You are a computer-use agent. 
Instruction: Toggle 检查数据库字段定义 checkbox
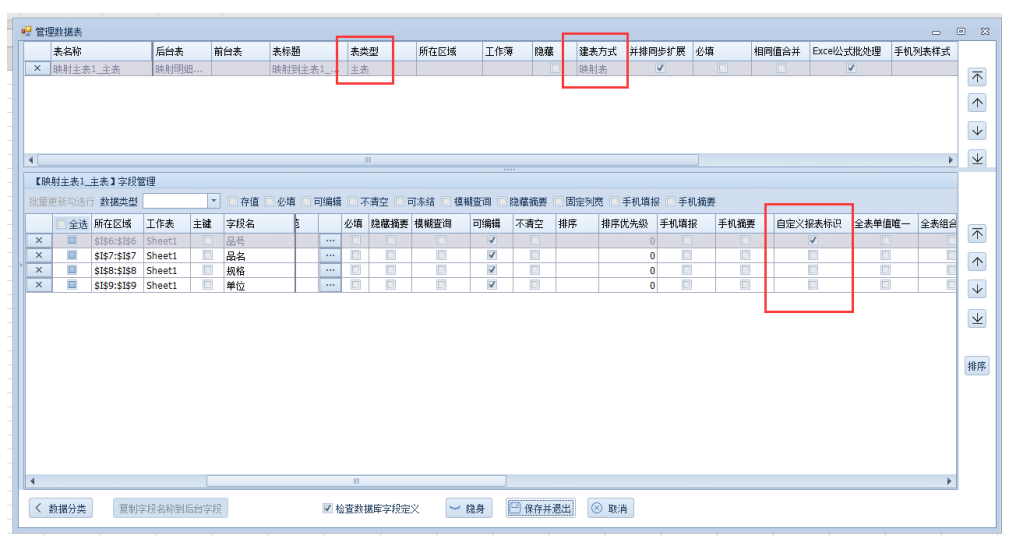pyautogui.click(x=327, y=509)
